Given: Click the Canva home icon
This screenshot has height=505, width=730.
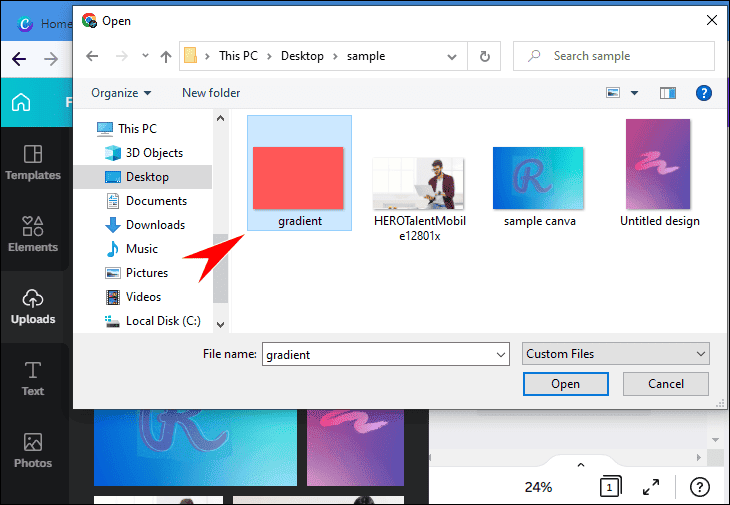Looking at the screenshot, I should point(21,102).
